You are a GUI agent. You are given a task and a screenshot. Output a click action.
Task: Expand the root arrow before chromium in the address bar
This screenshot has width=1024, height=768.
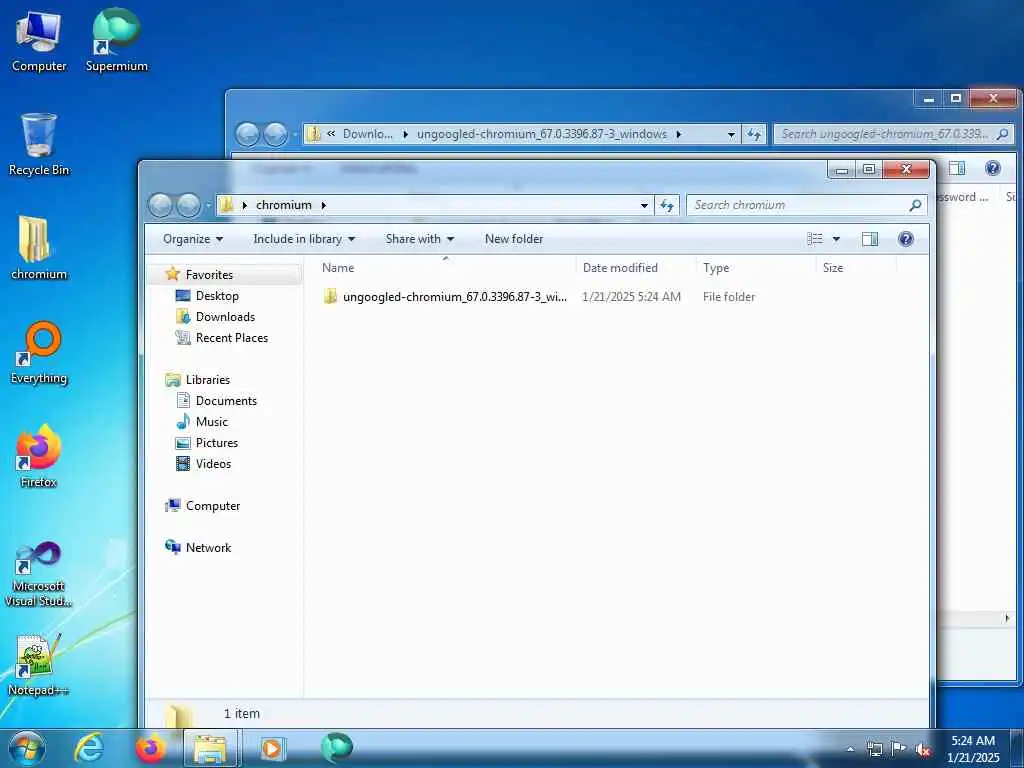point(245,205)
